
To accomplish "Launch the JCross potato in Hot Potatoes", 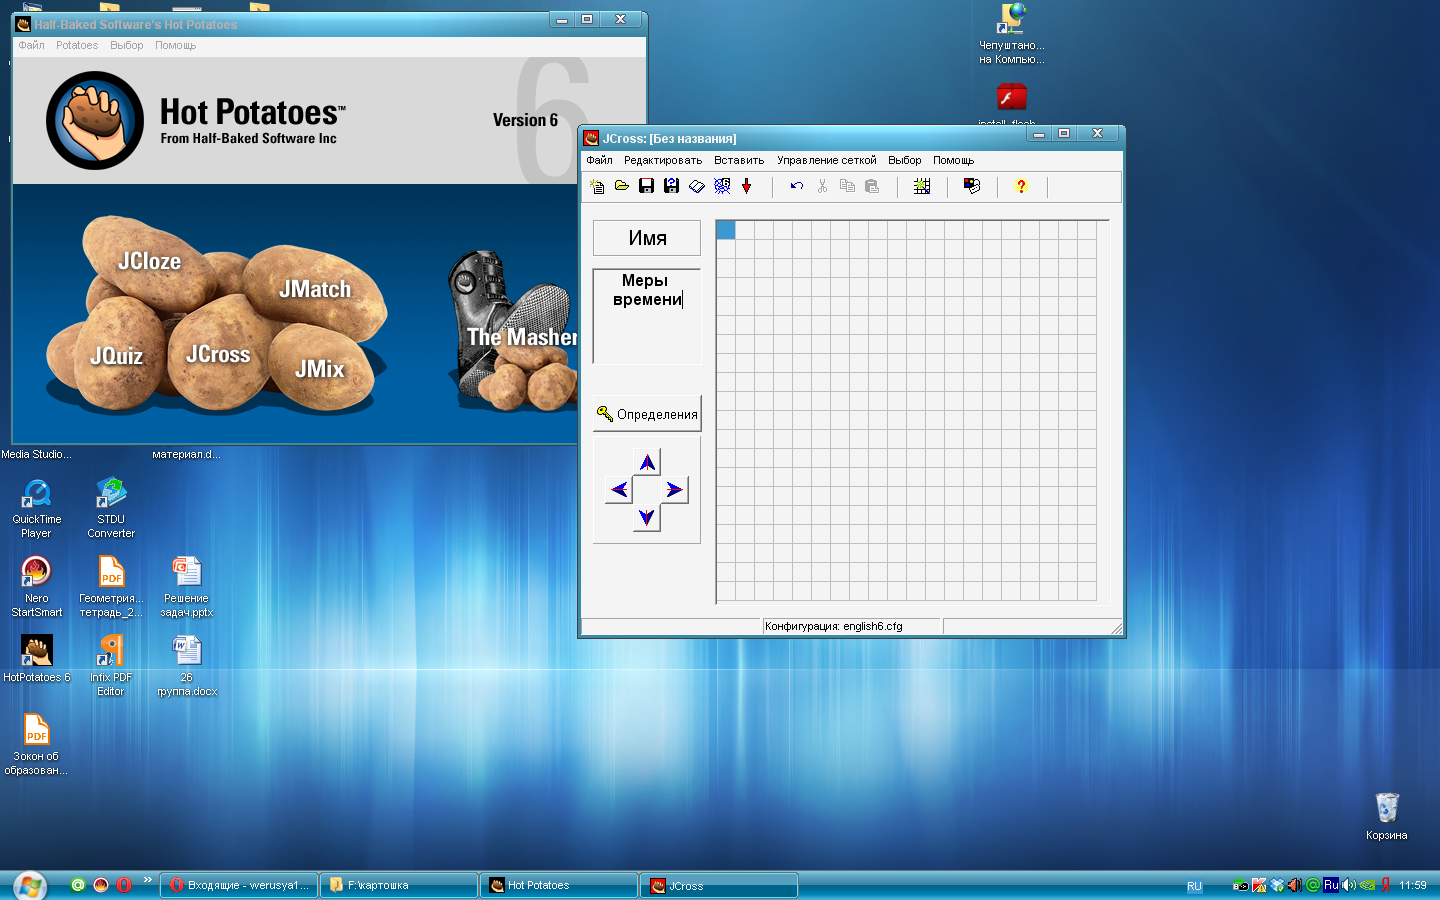I will pyautogui.click(x=218, y=354).
